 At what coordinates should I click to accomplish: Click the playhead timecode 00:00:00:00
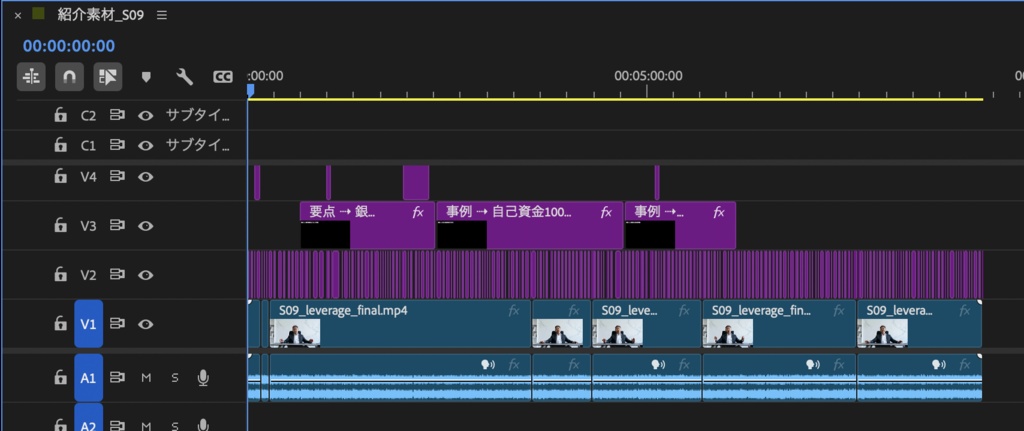pyautogui.click(x=69, y=46)
